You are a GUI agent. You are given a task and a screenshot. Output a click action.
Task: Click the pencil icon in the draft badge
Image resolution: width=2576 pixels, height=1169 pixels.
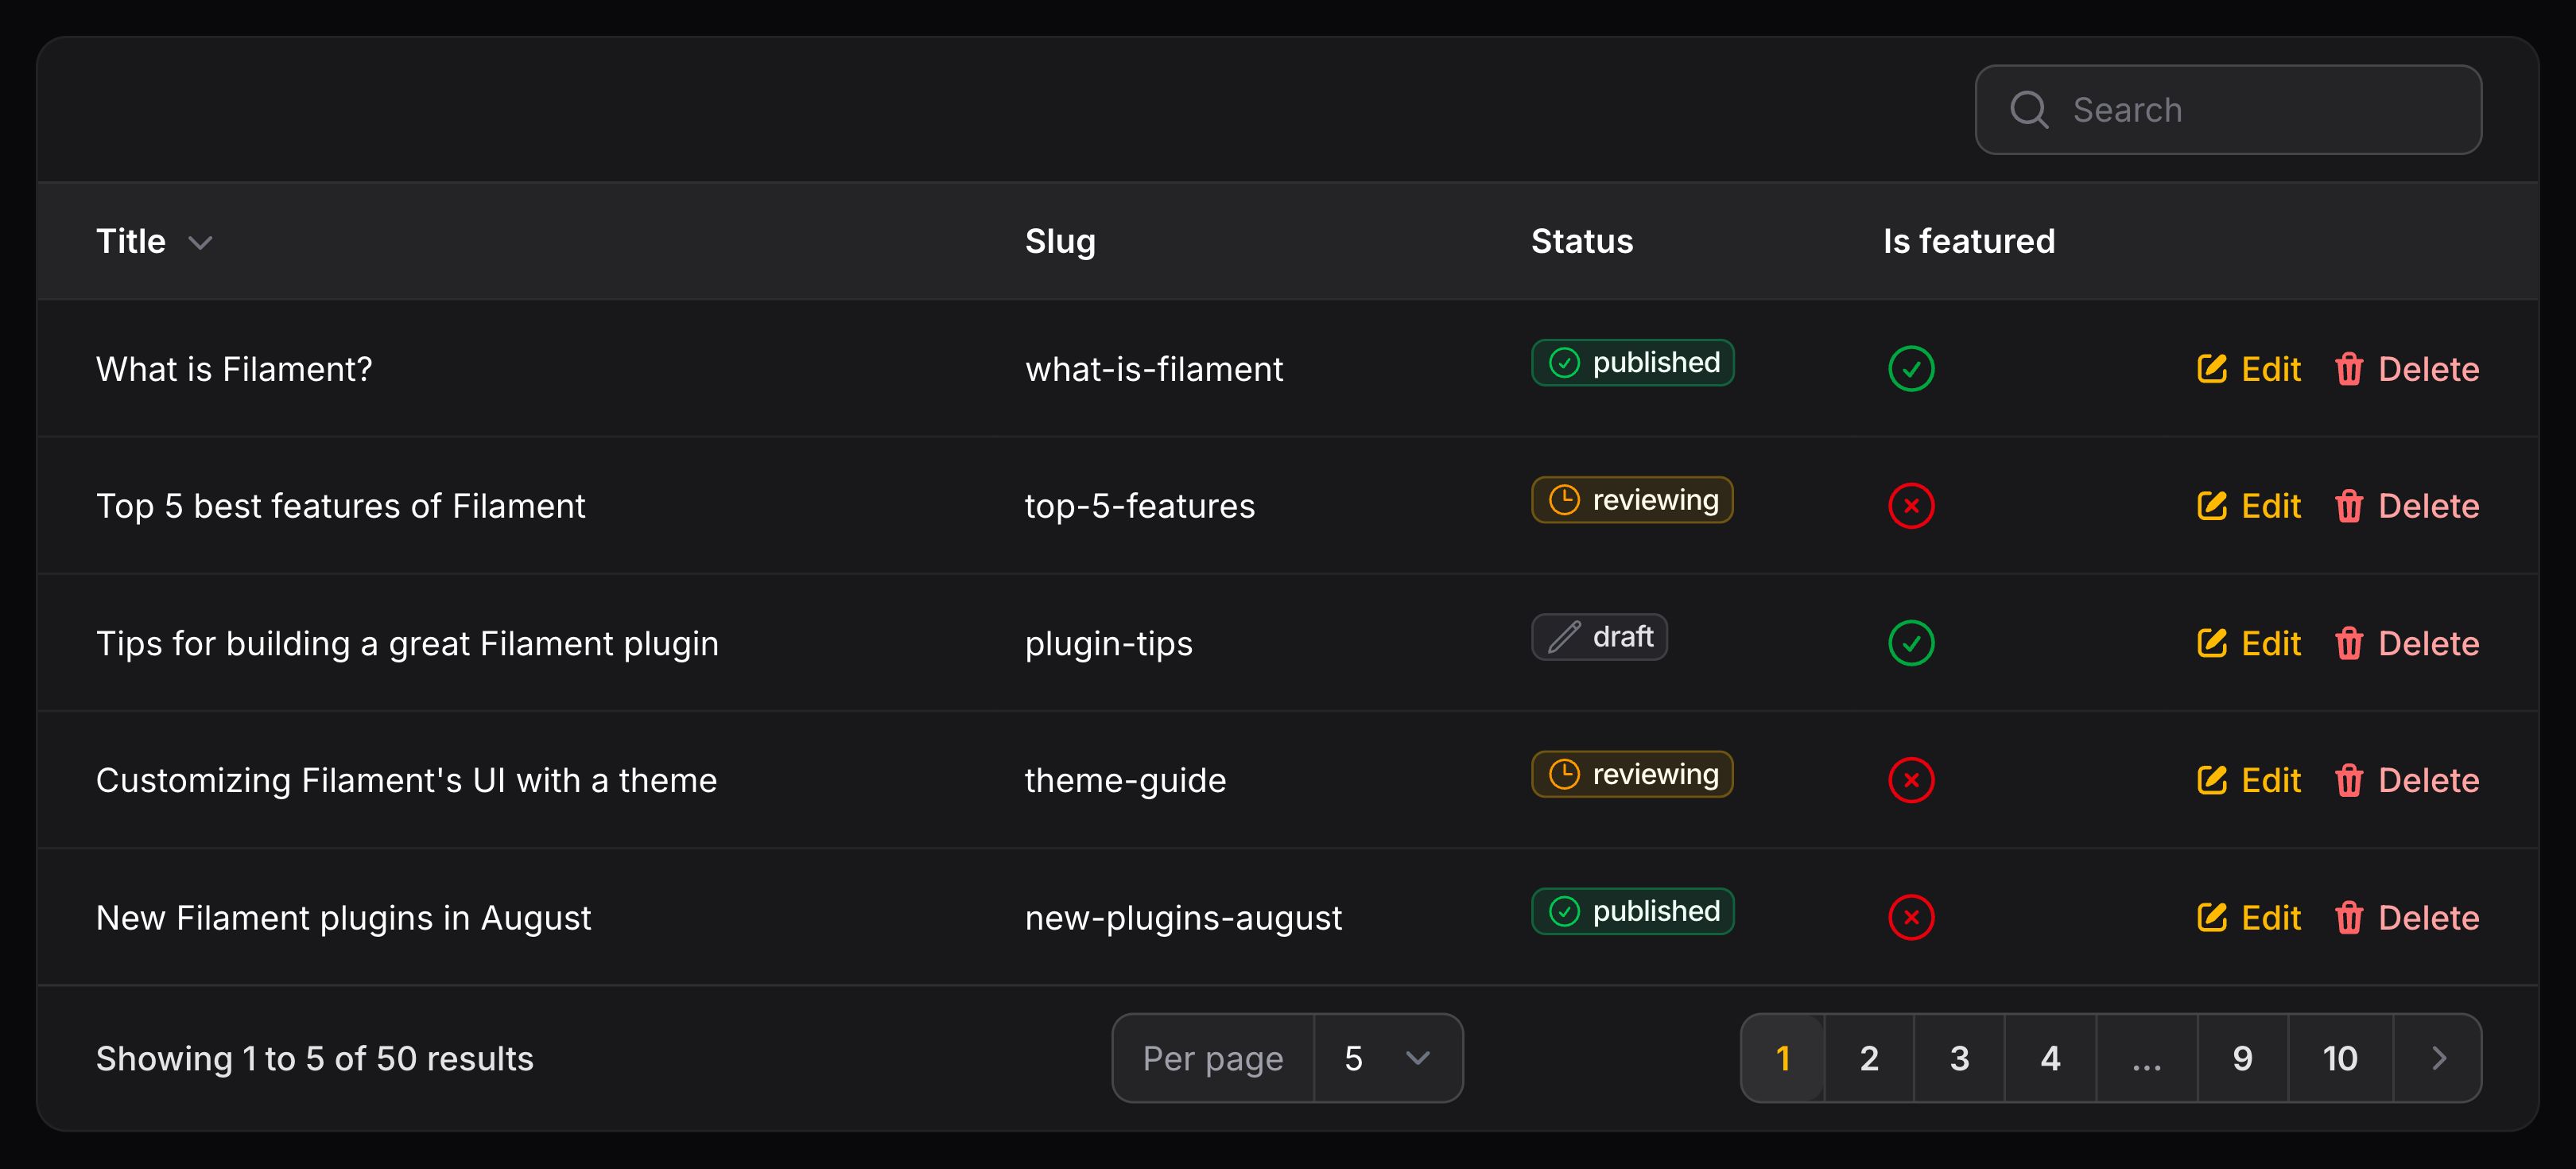pos(1564,637)
